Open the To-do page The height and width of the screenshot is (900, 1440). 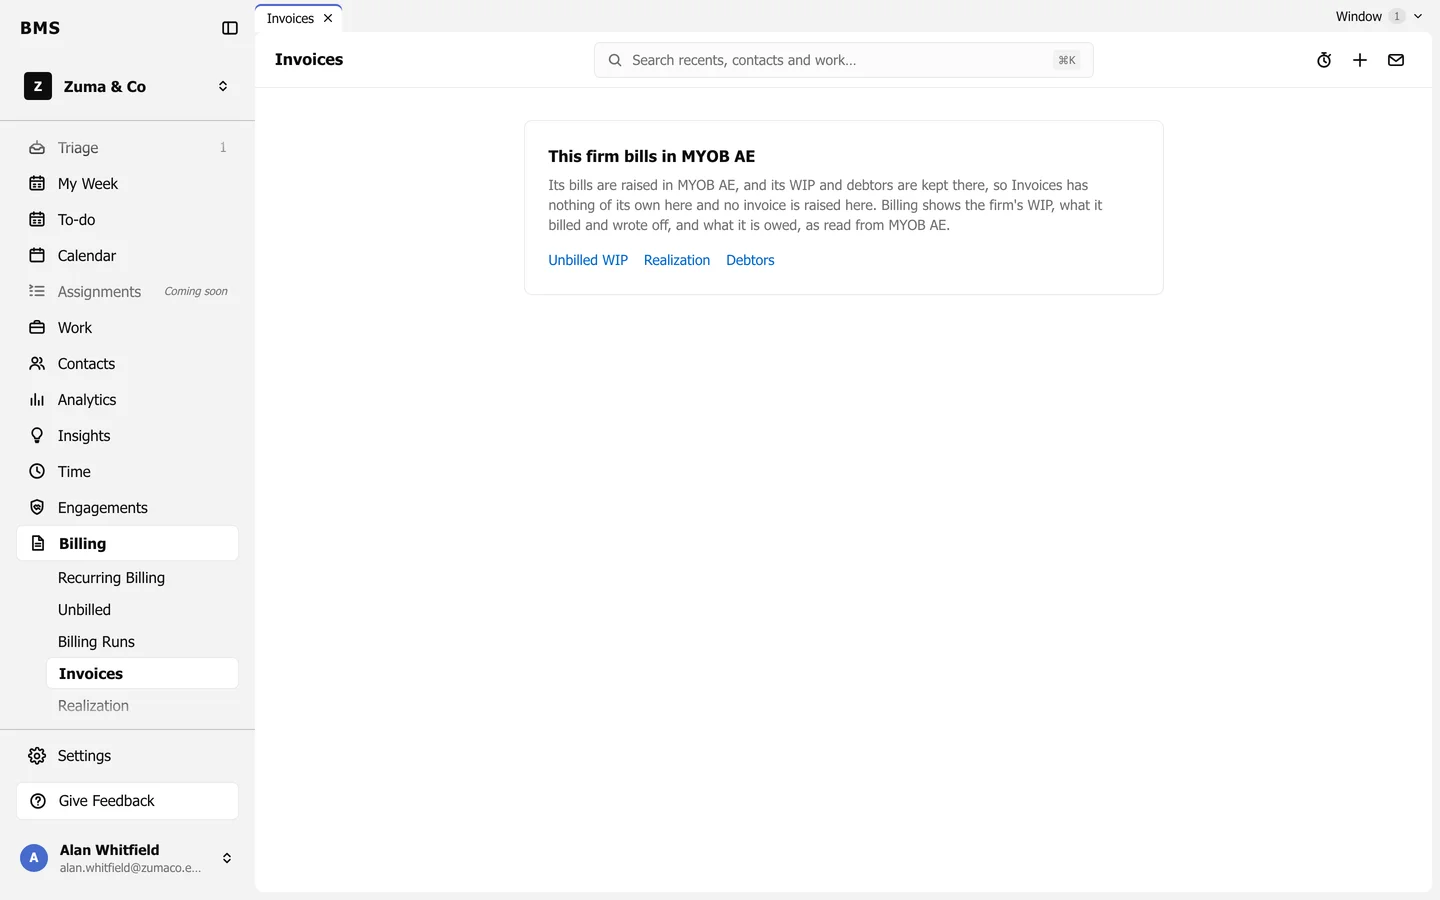pos(127,220)
